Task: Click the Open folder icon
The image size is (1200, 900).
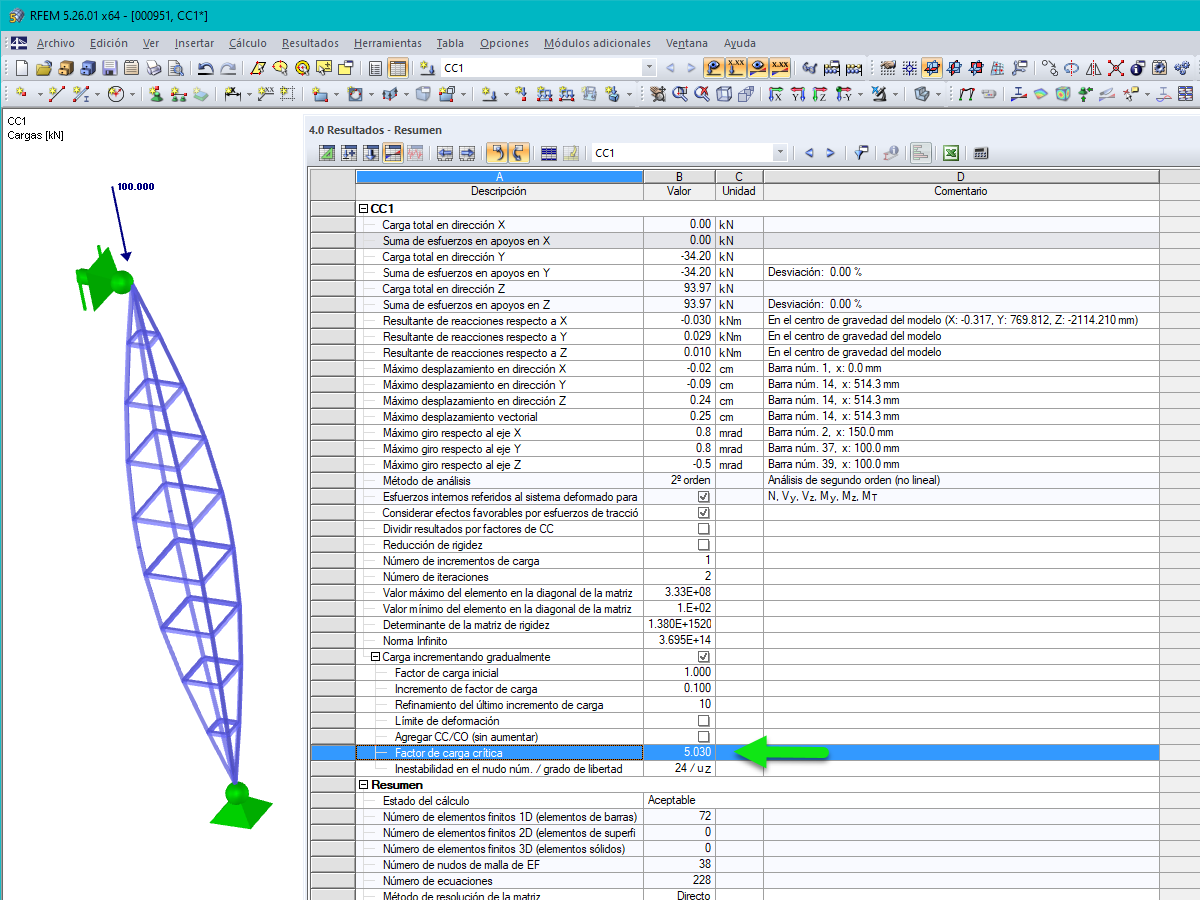Action: tap(44, 68)
